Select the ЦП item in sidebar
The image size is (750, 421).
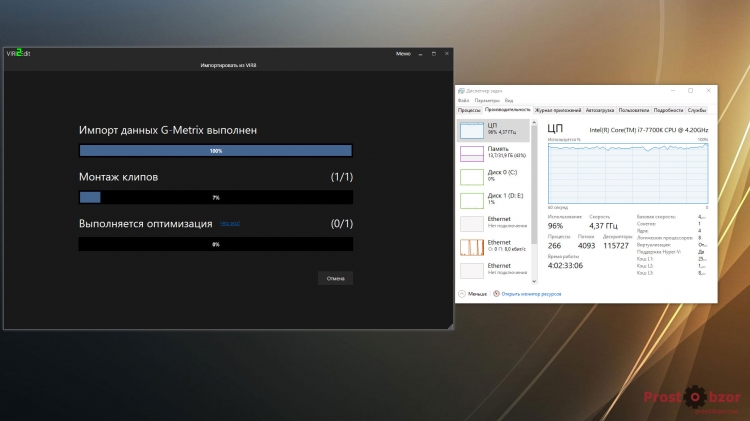tap(494, 130)
